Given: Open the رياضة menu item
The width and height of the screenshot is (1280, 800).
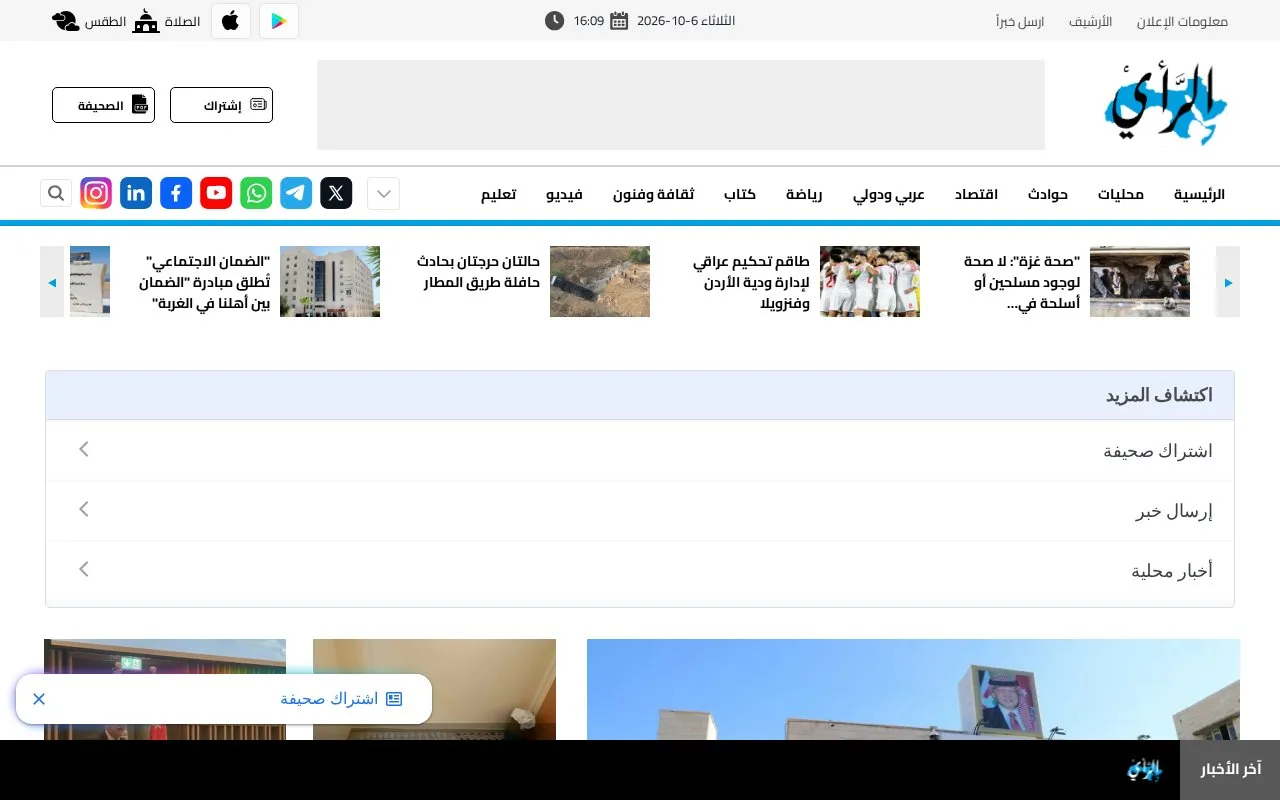Looking at the screenshot, I should [804, 194].
